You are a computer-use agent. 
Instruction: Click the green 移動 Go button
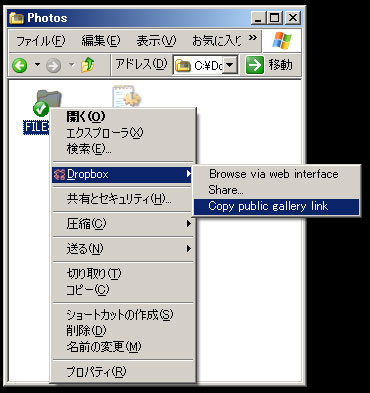270,64
